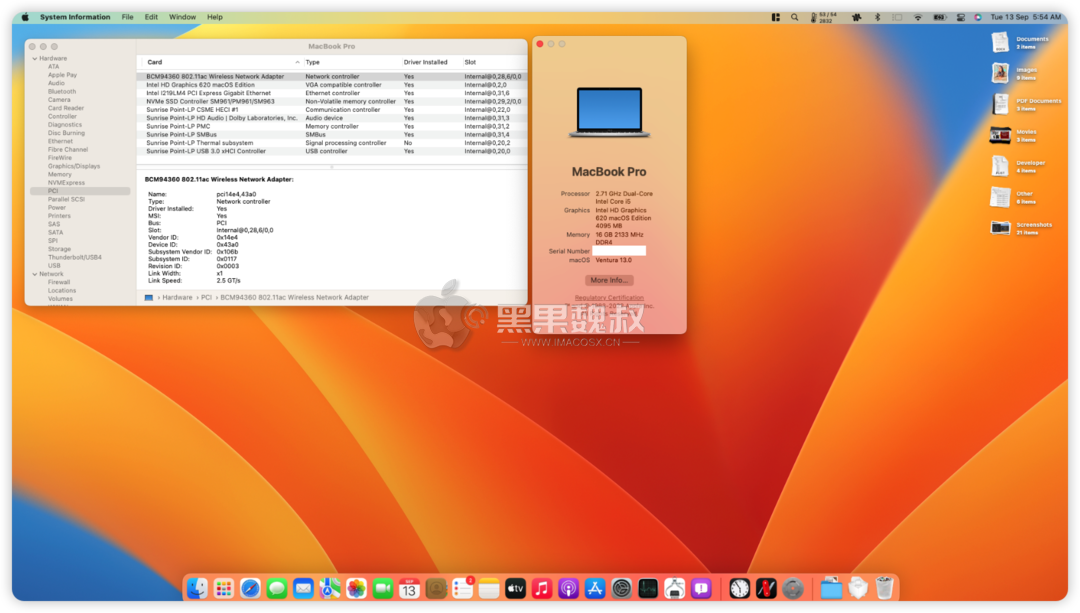Open the Help menu

click(x=215, y=17)
